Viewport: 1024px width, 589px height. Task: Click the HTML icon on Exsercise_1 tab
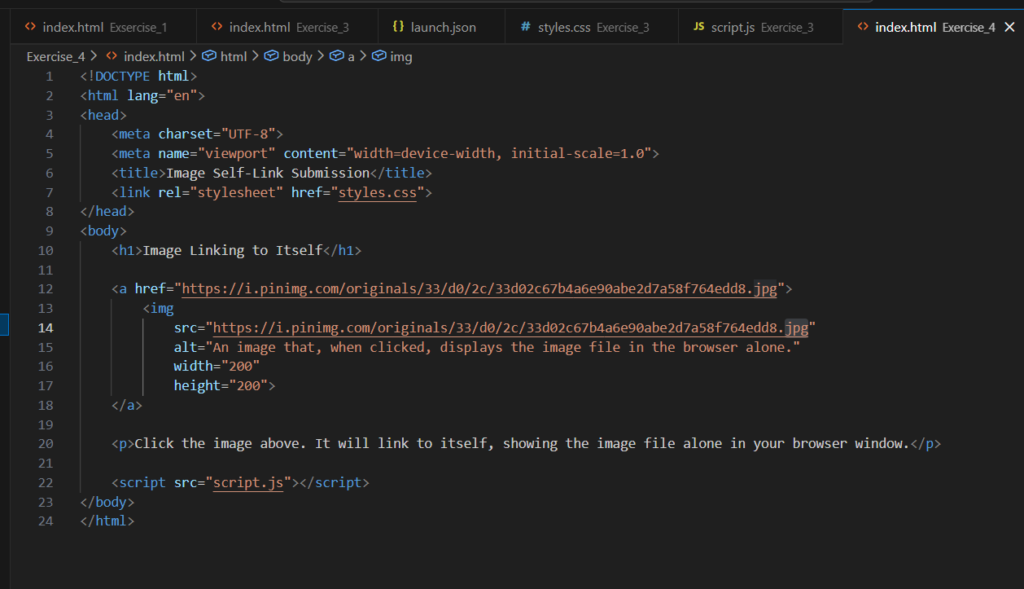point(30,27)
